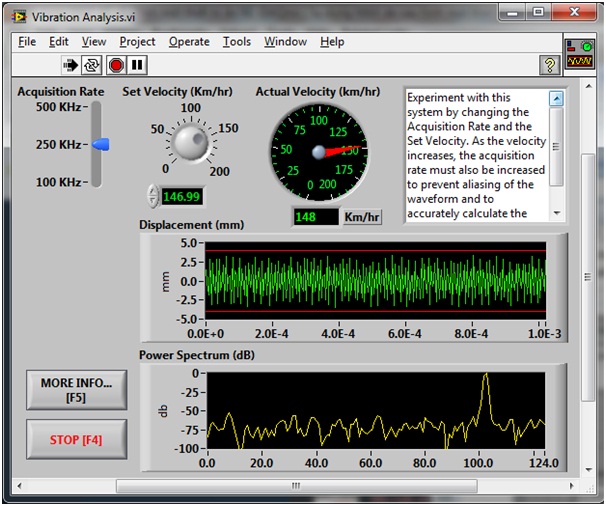Viewport: 606px width, 506px height.
Task: Click the Pause toolbar icon
Action: [x=137, y=65]
